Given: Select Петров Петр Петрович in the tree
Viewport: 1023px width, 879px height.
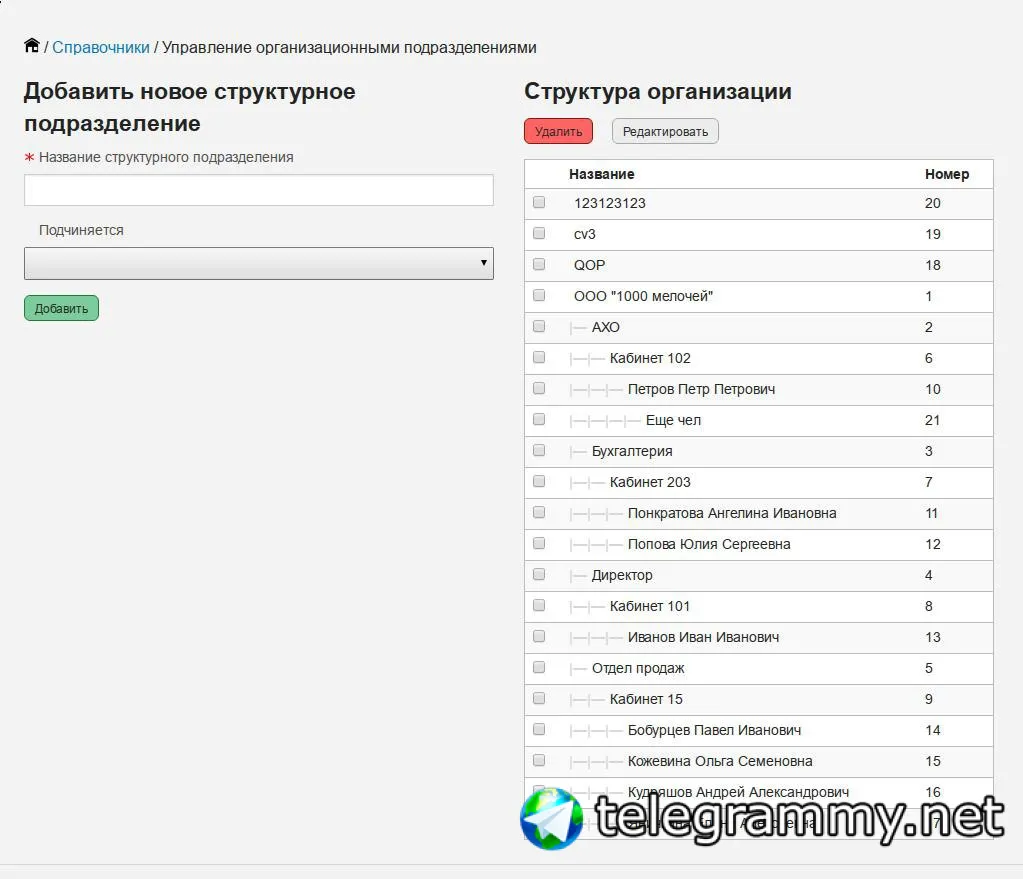Looking at the screenshot, I should click(701, 389).
